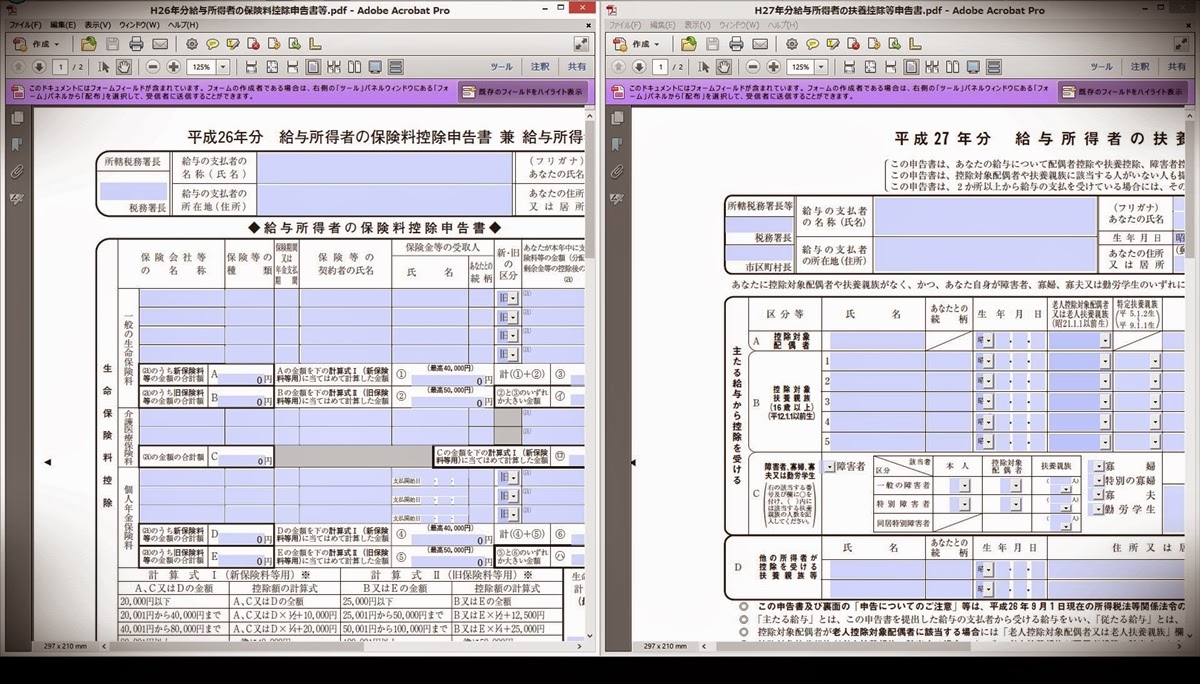Open 共有 panel in H27 window
1200x684 pixels.
click(x=1177, y=67)
